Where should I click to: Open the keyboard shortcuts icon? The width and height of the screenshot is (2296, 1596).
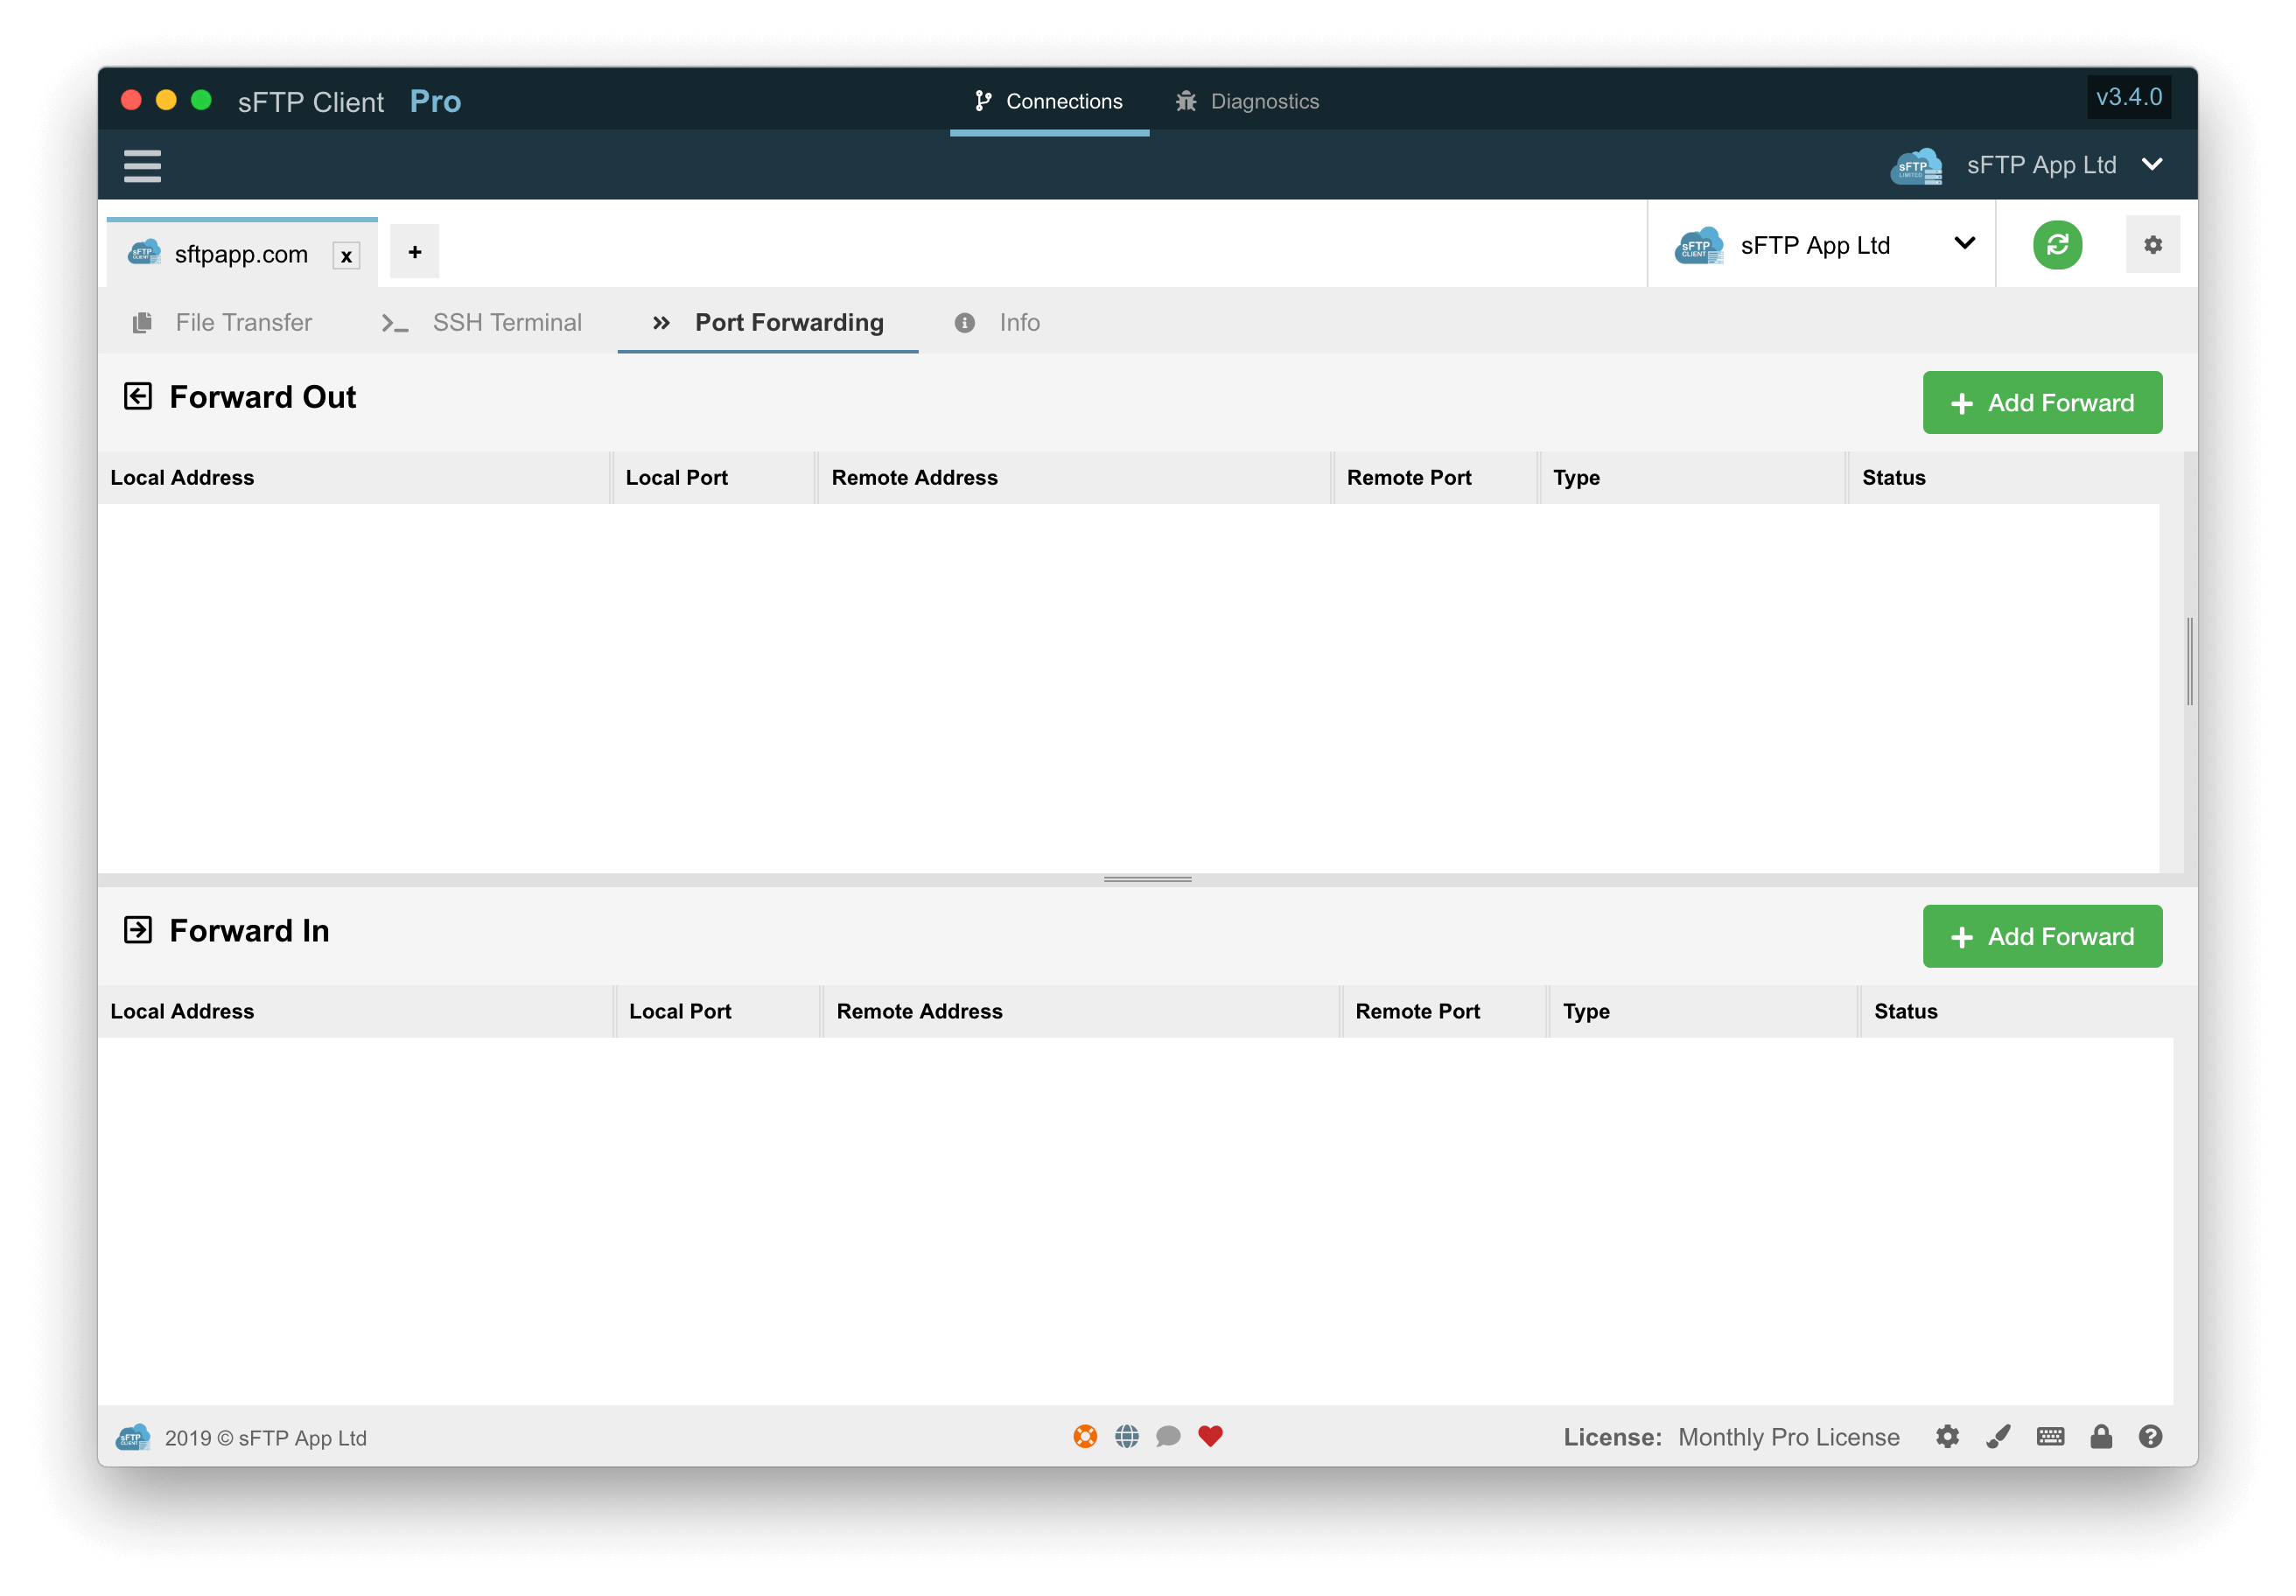(x=2049, y=1437)
